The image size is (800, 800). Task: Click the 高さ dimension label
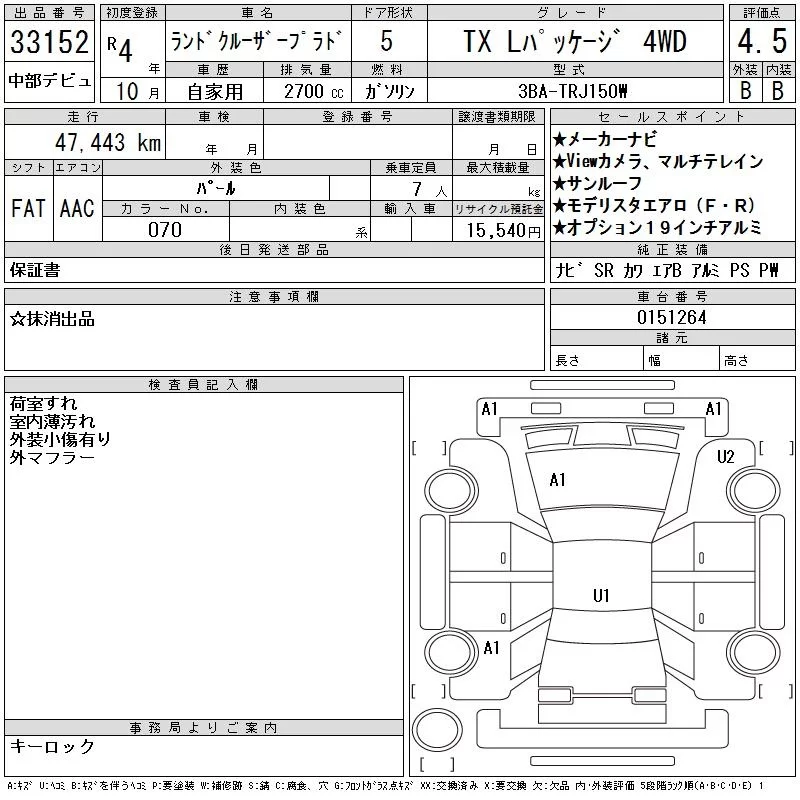tap(736, 360)
